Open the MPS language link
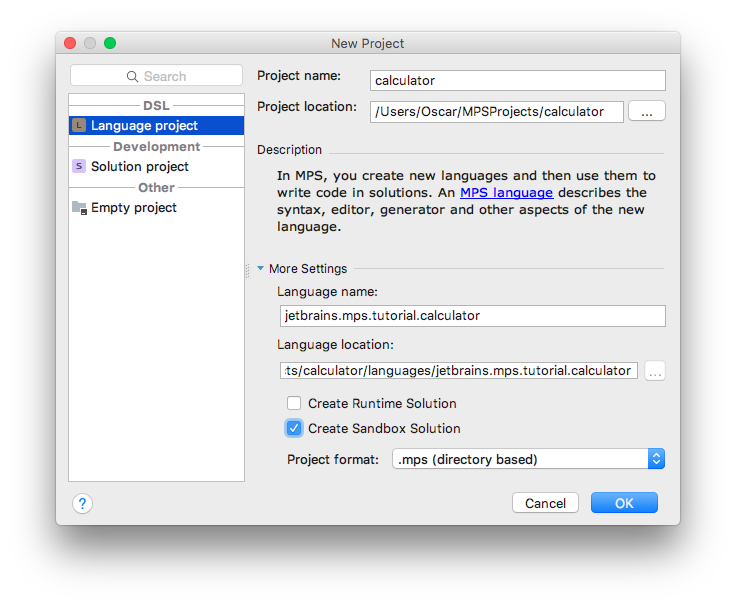Image resolution: width=736 pixels, height=605 pixels. [x=506, y=192]
